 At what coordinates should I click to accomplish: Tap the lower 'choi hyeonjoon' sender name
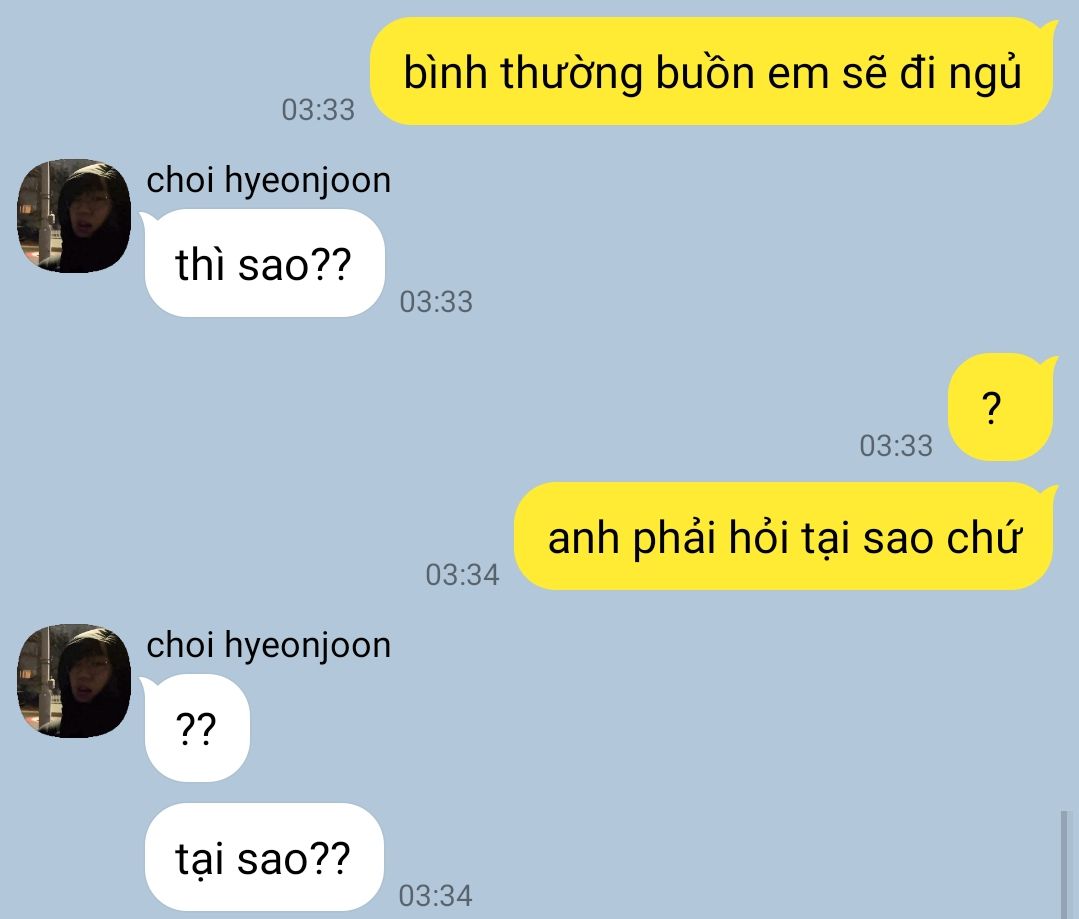(268, 646)
